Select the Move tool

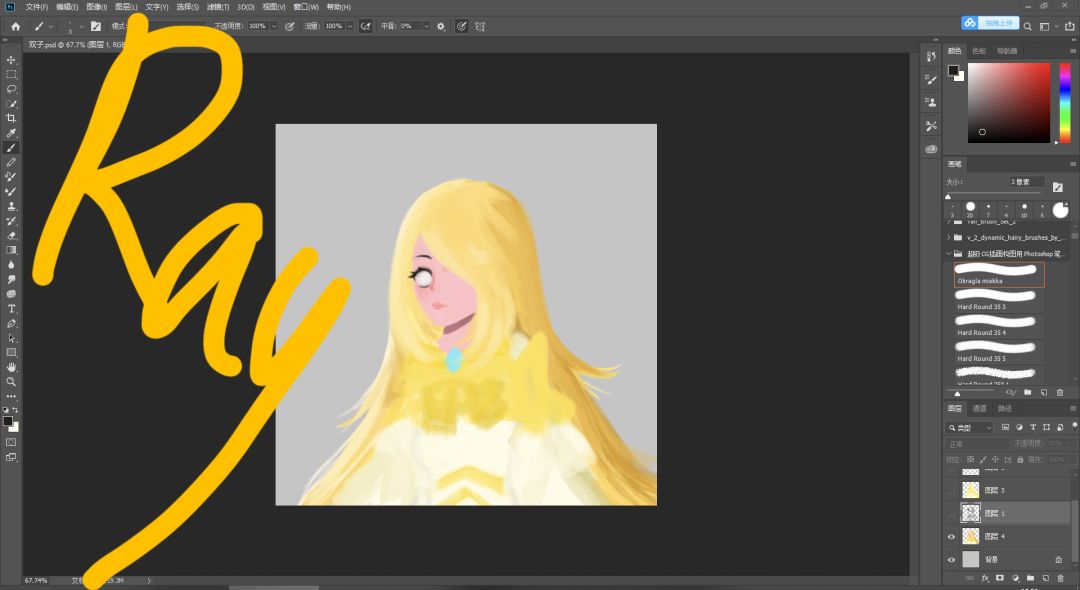tap(11, 60)
